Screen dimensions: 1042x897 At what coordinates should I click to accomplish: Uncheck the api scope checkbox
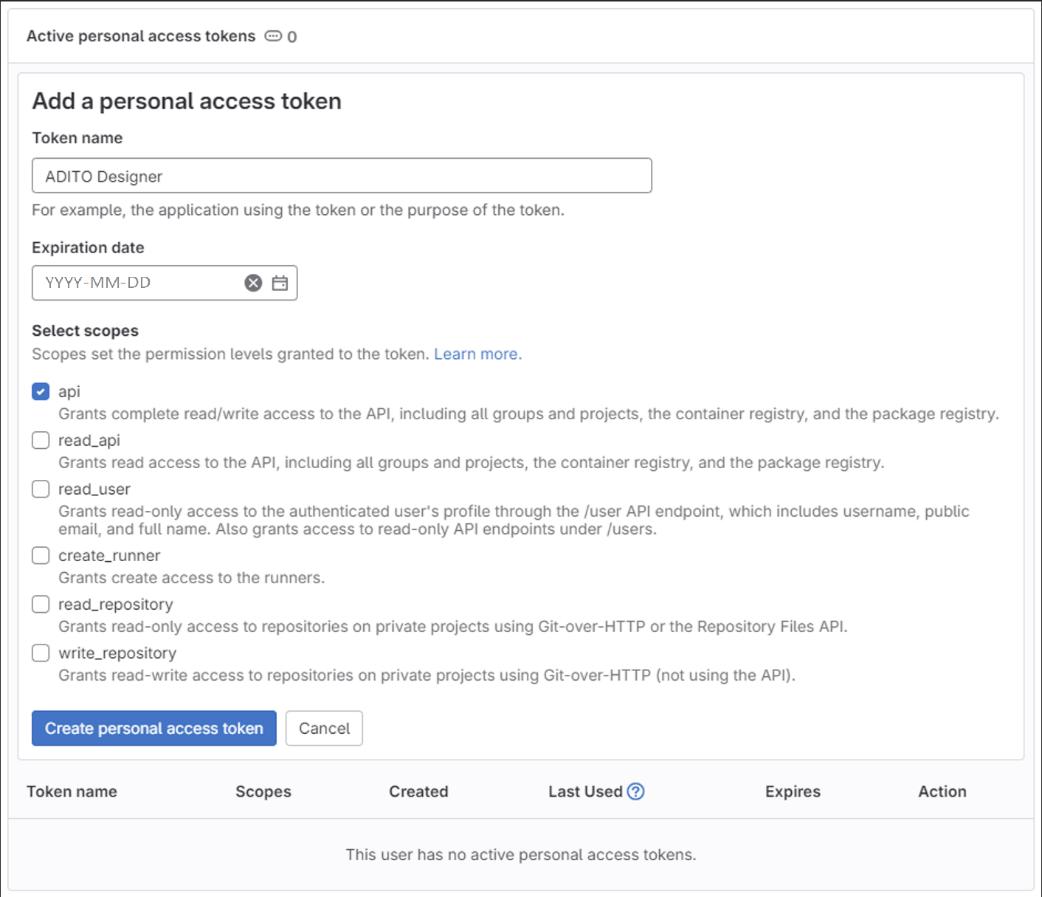tap(41, 392)
